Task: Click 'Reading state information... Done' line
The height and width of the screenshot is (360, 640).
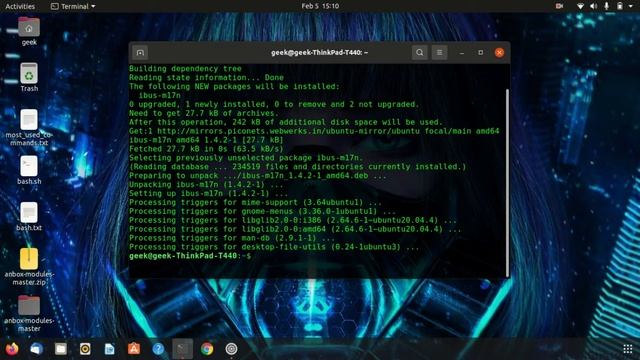Action: (x=206, y=78)
